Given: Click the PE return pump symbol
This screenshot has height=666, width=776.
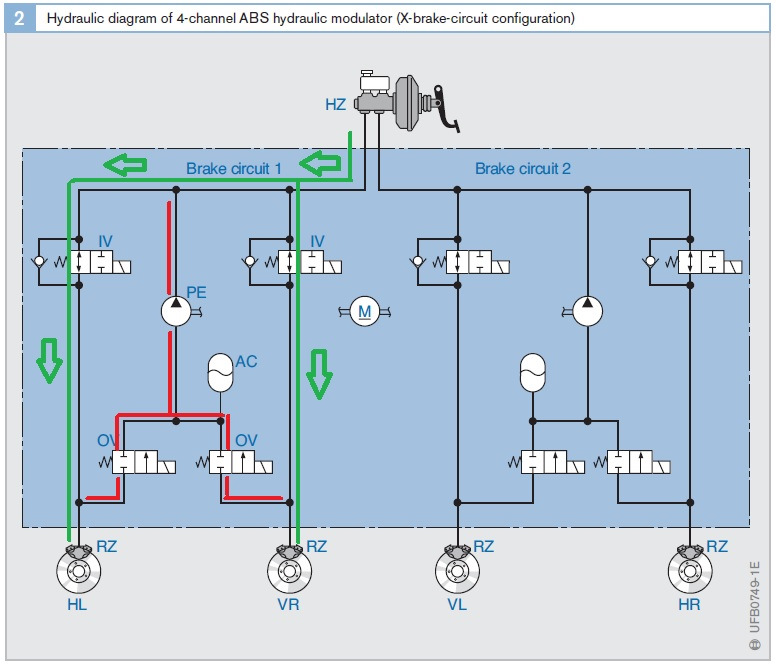Looking at the screenshot, I should point(176,311).
